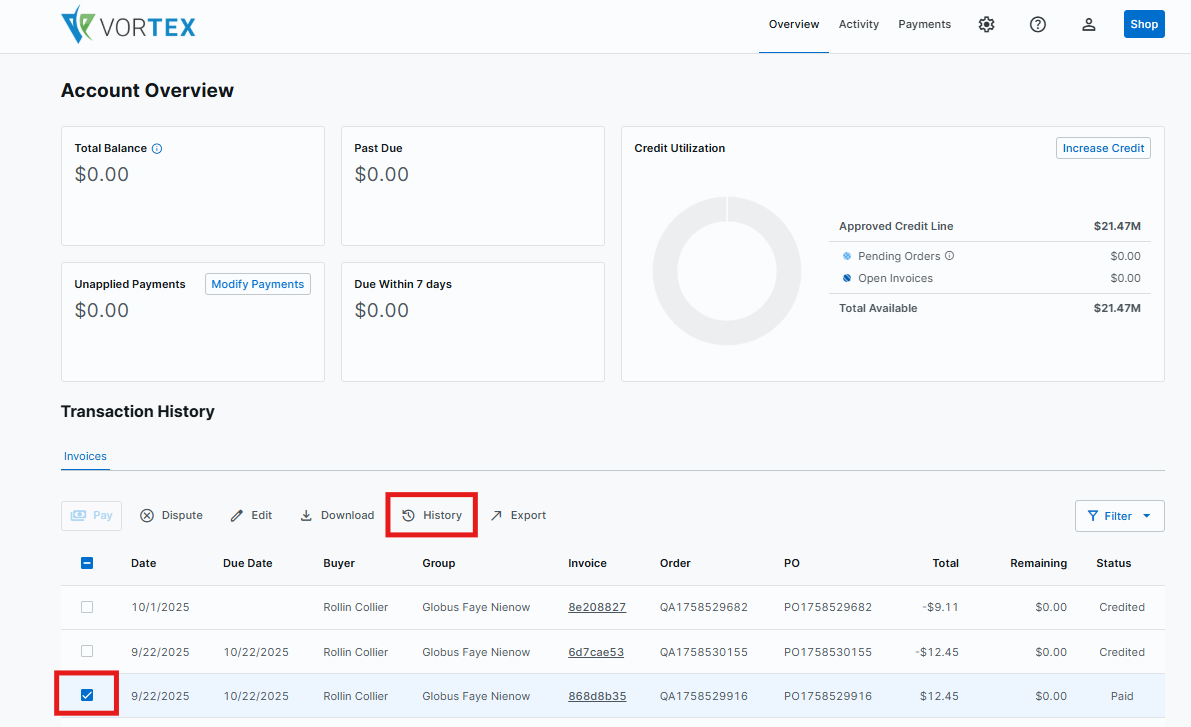The height and width of the screenshot is (727, 1191).
Task: Select the Invoices tab
Action: (85, 456)
